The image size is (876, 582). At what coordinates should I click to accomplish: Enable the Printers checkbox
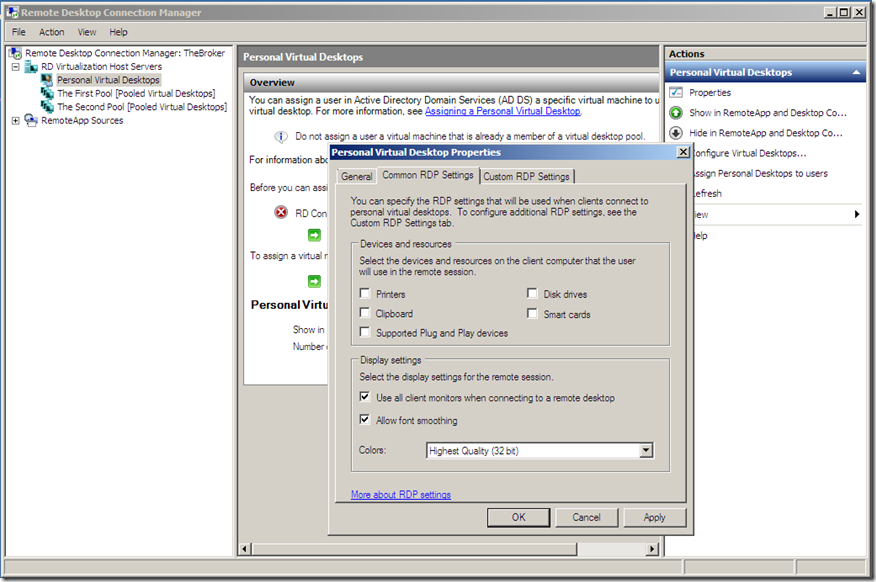[366, 293]
